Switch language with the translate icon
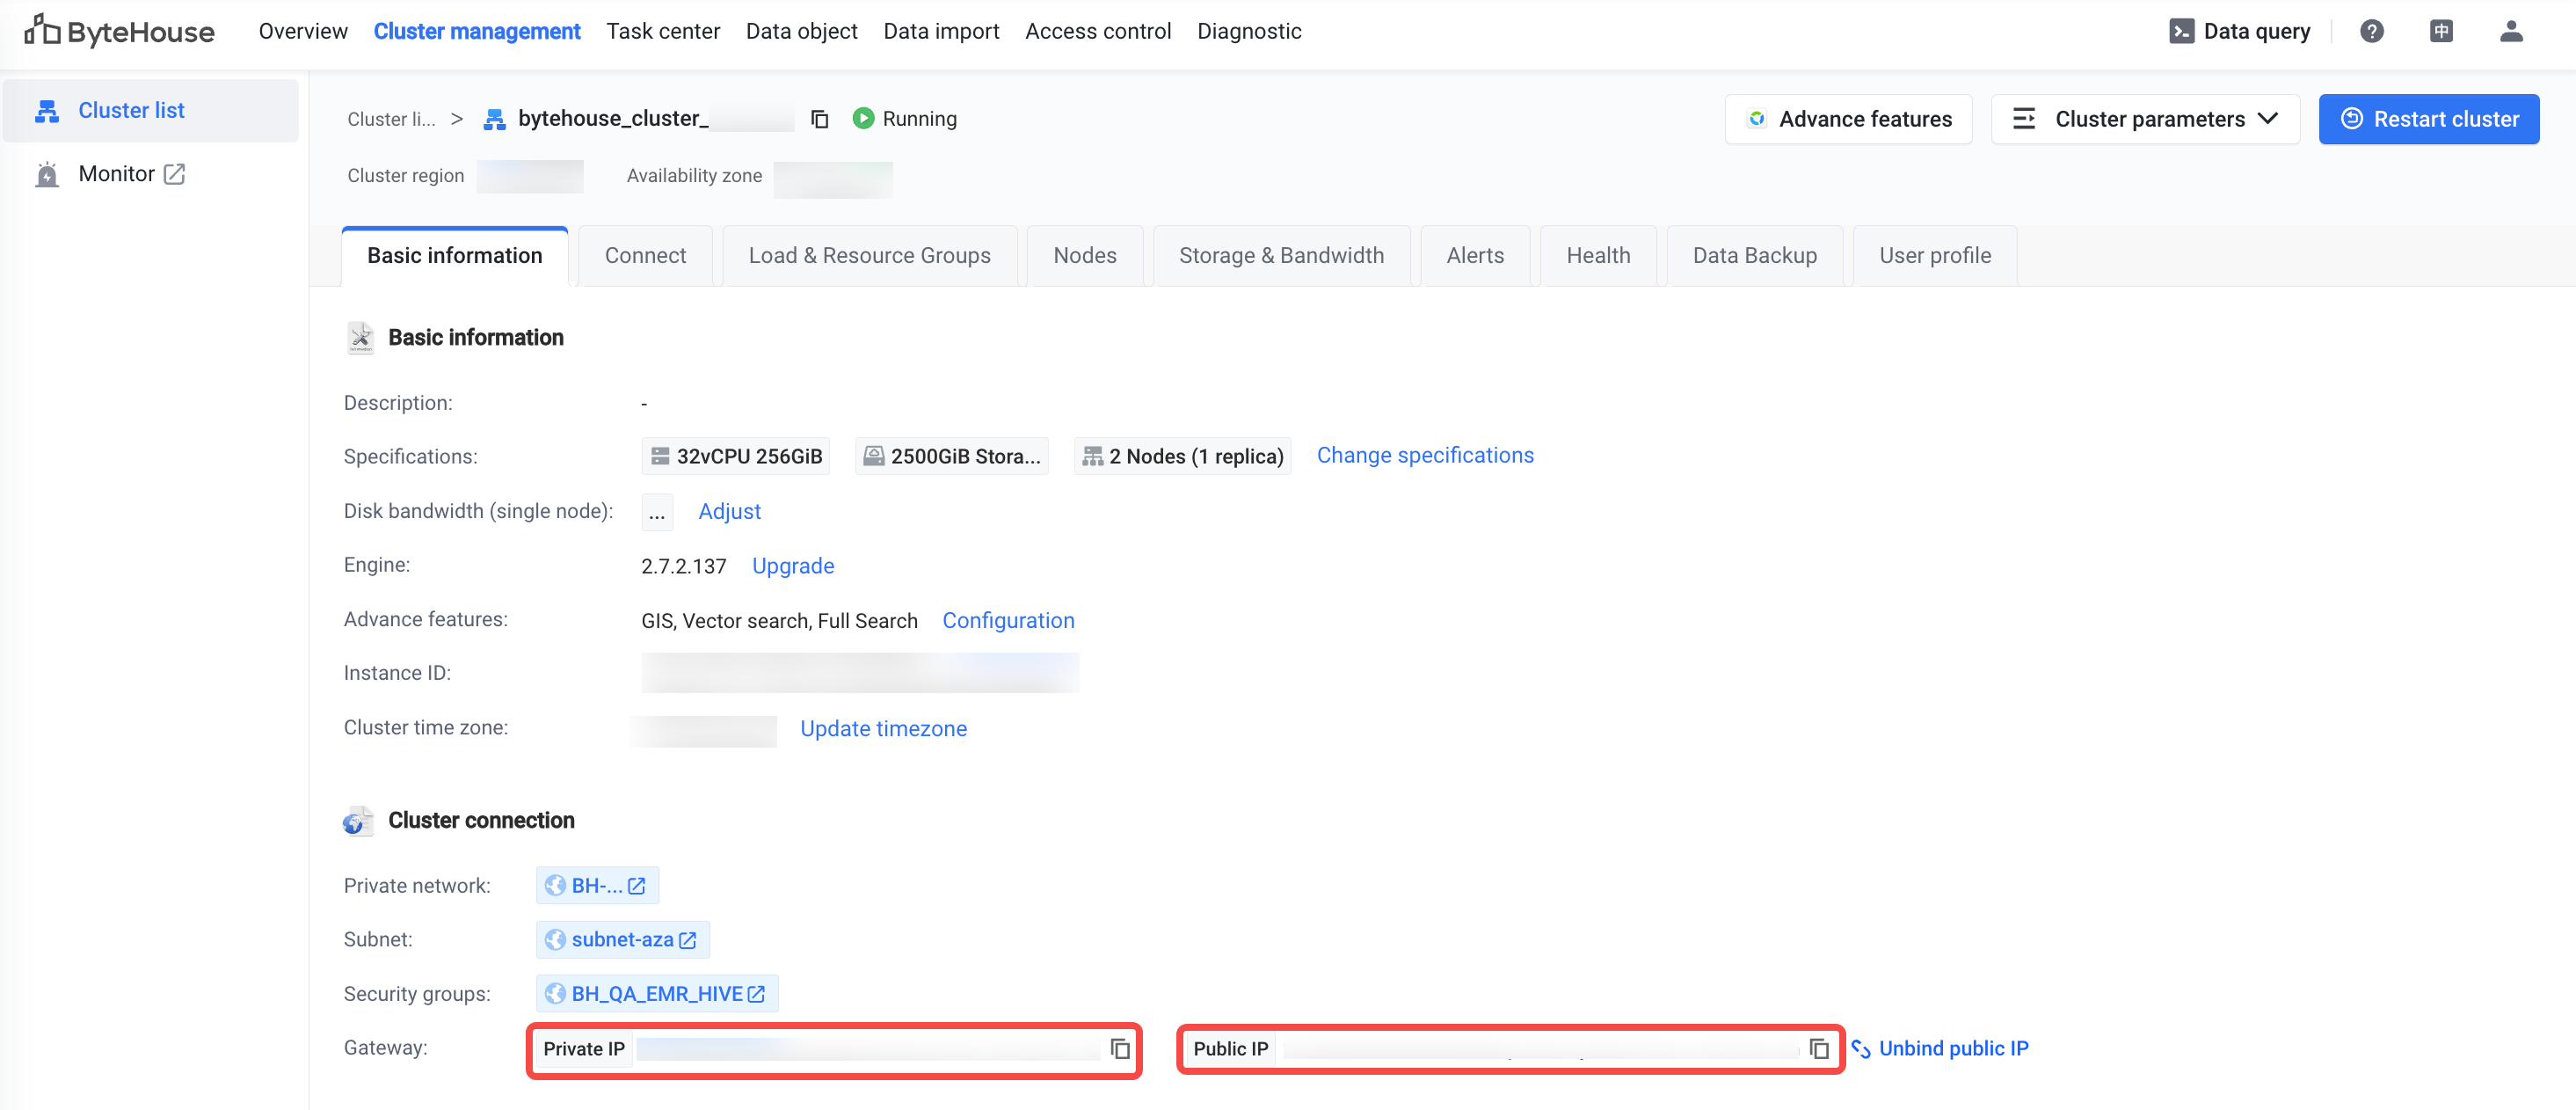This screenshot has width=2576, height=1110. [x=2440, y=31]
